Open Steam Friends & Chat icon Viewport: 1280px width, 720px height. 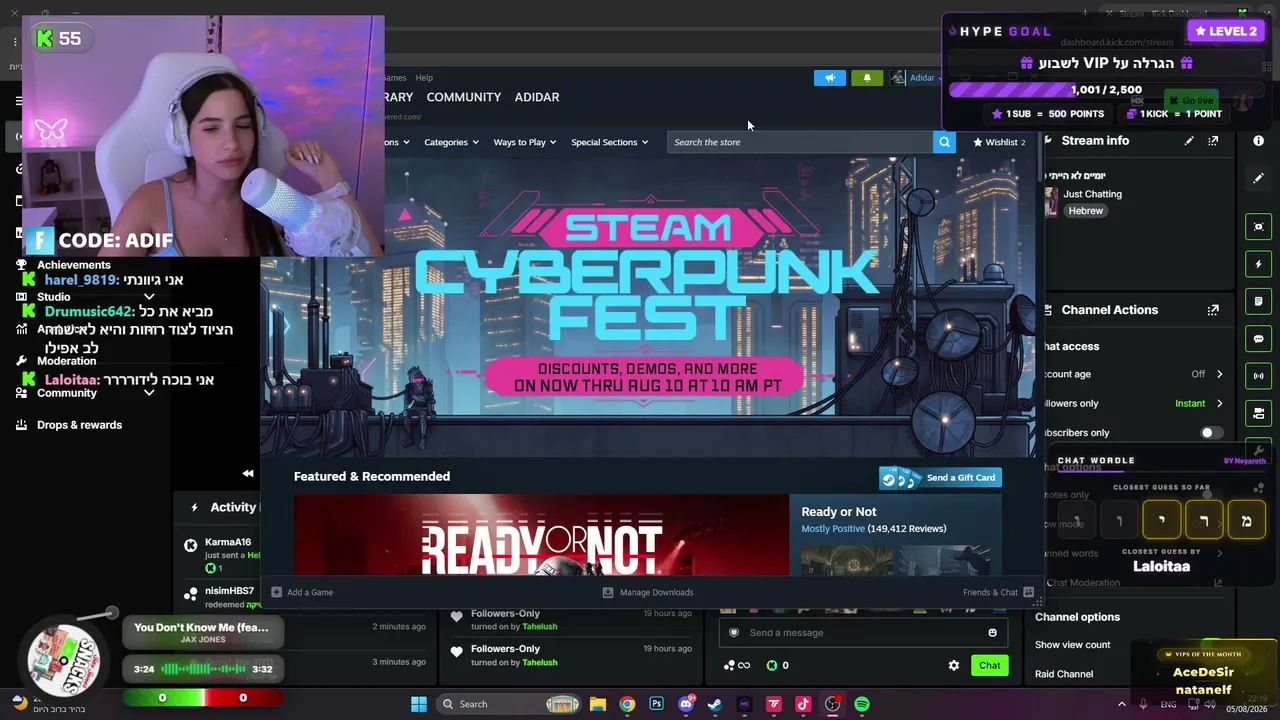coord(1028,592)
